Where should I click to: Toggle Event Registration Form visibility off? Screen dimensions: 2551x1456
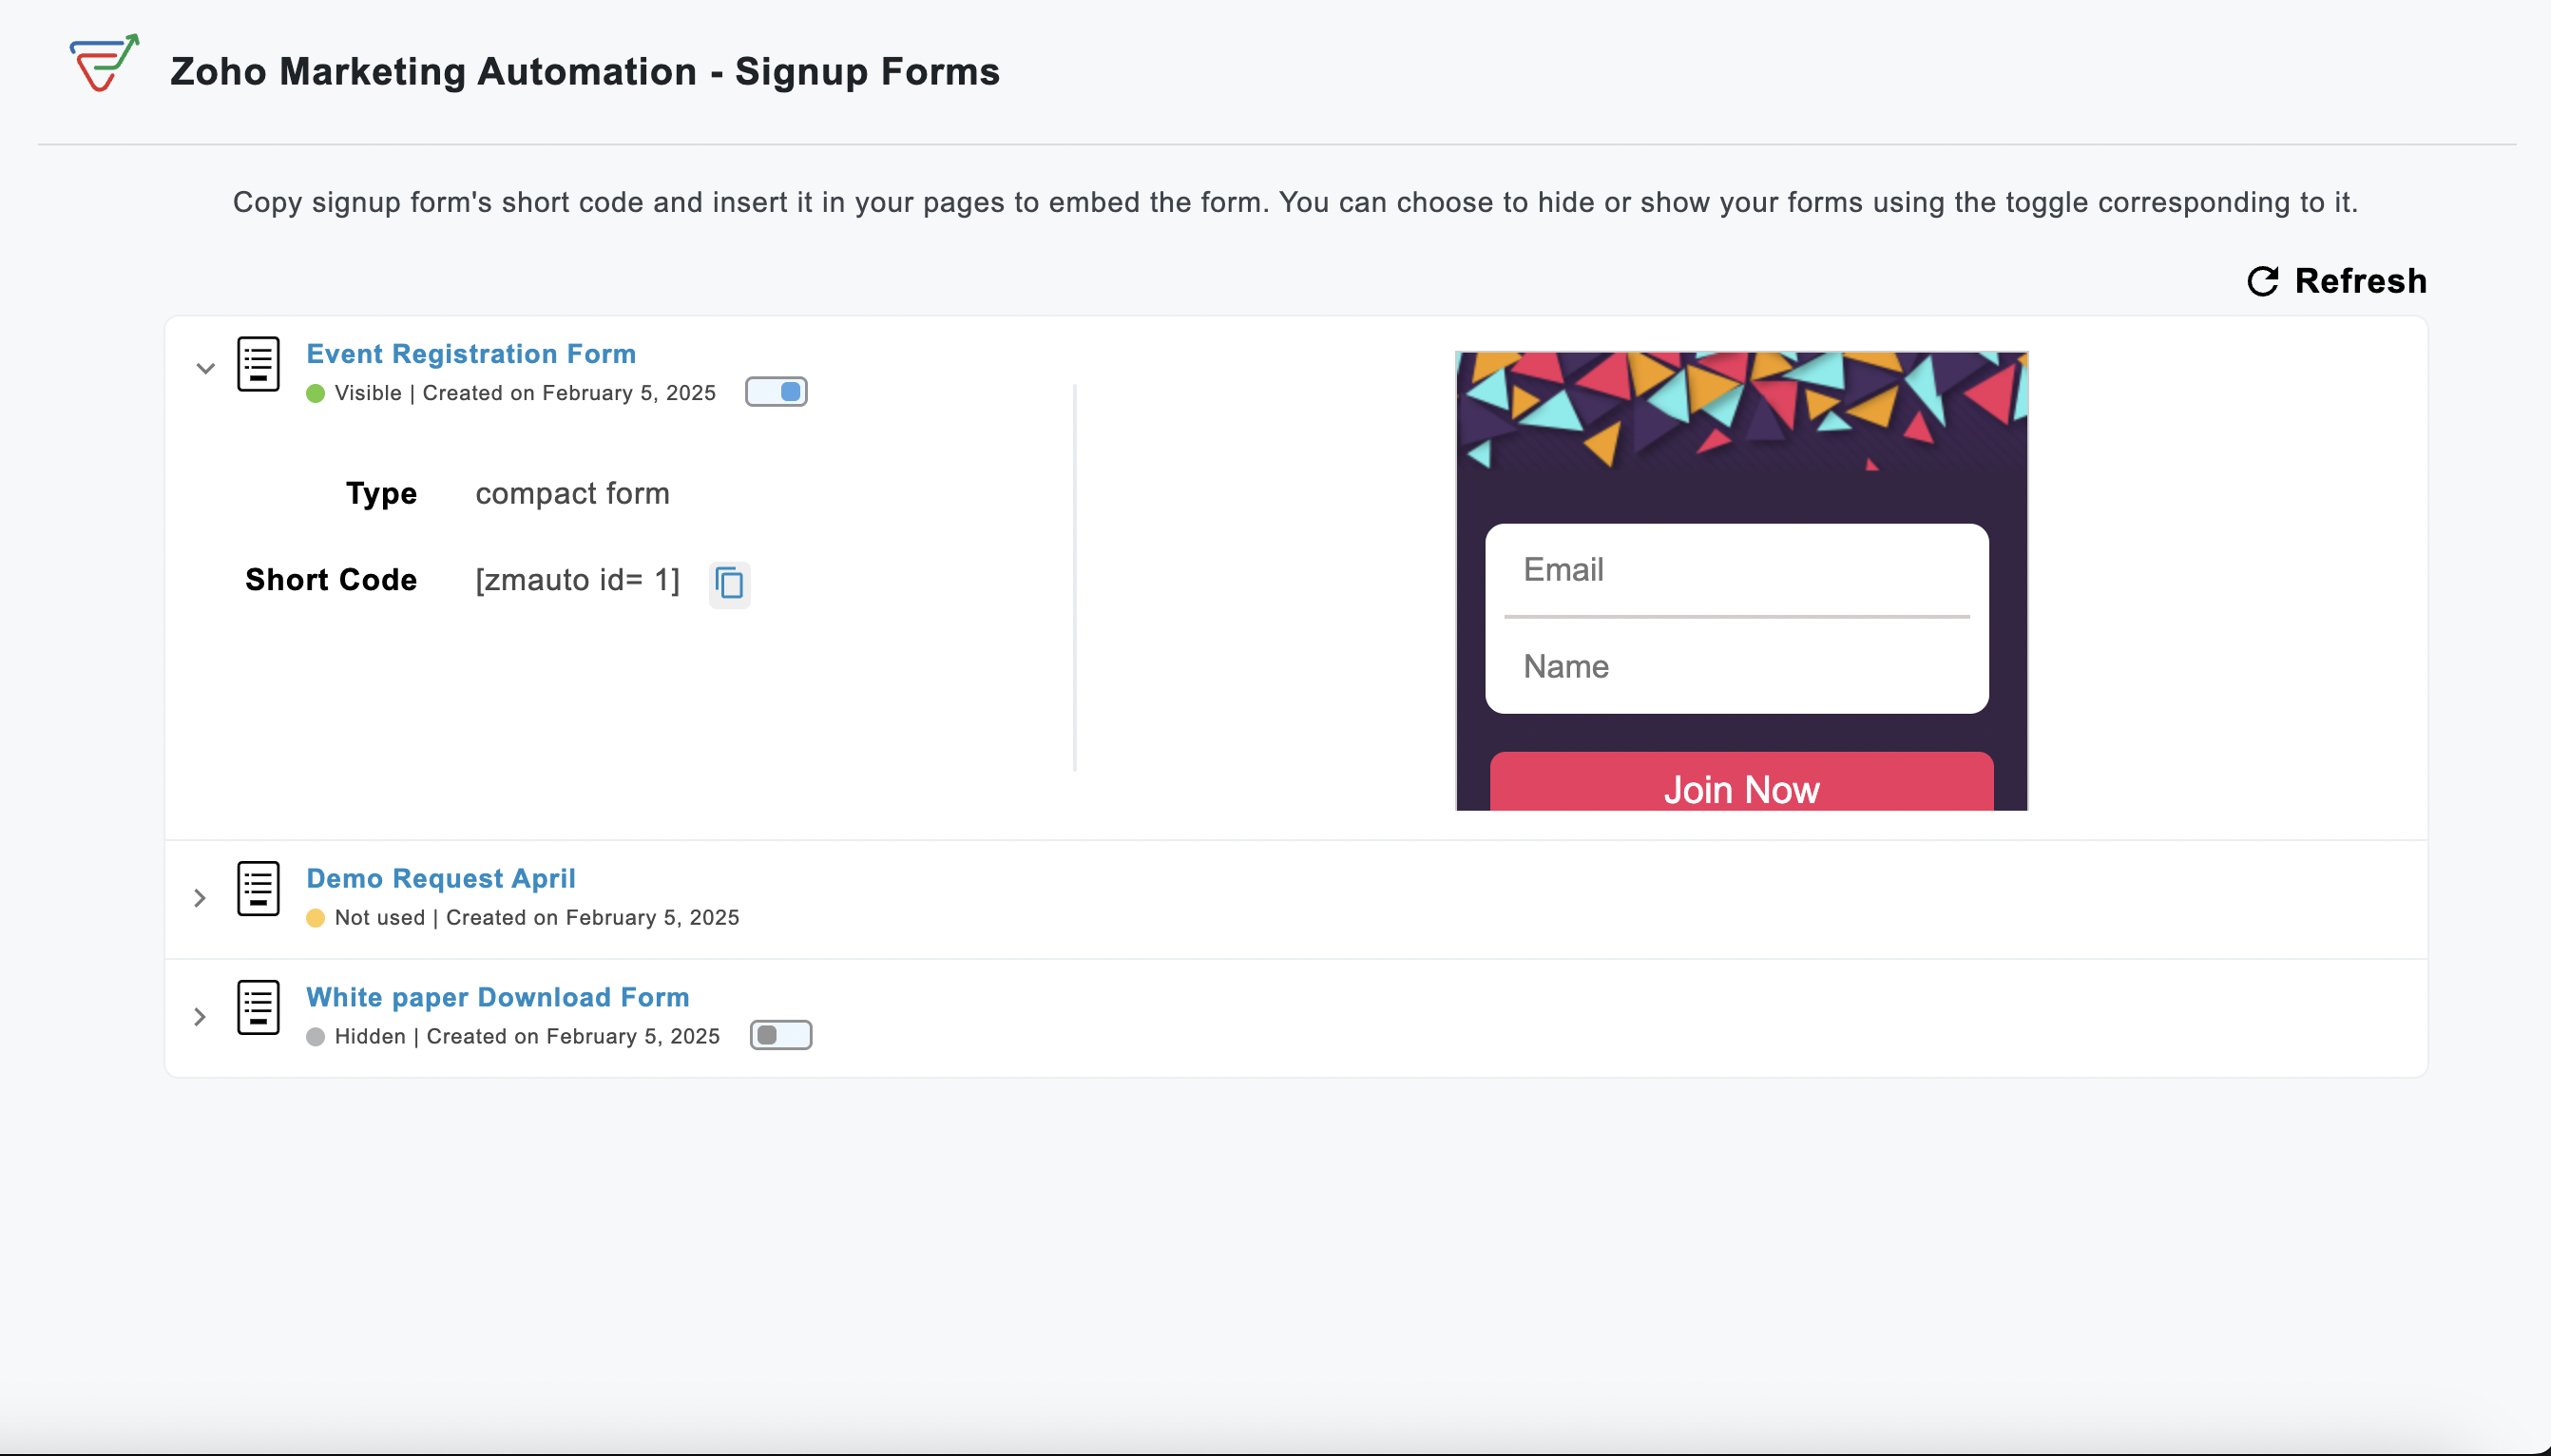pyautogui.click(x=776, y=392)
